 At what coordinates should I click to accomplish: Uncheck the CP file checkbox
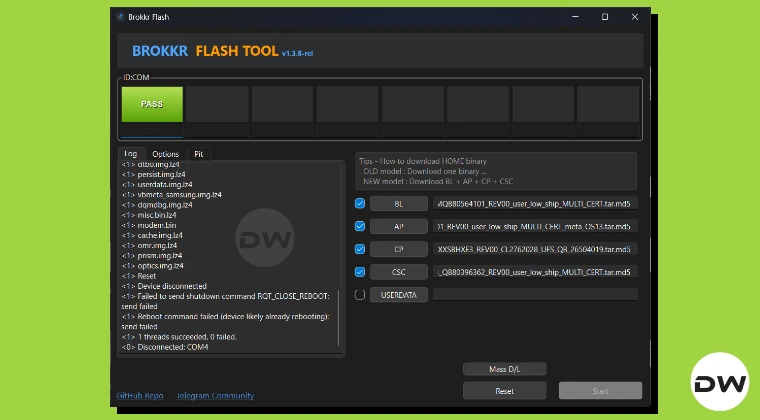[x=360, y=249]
